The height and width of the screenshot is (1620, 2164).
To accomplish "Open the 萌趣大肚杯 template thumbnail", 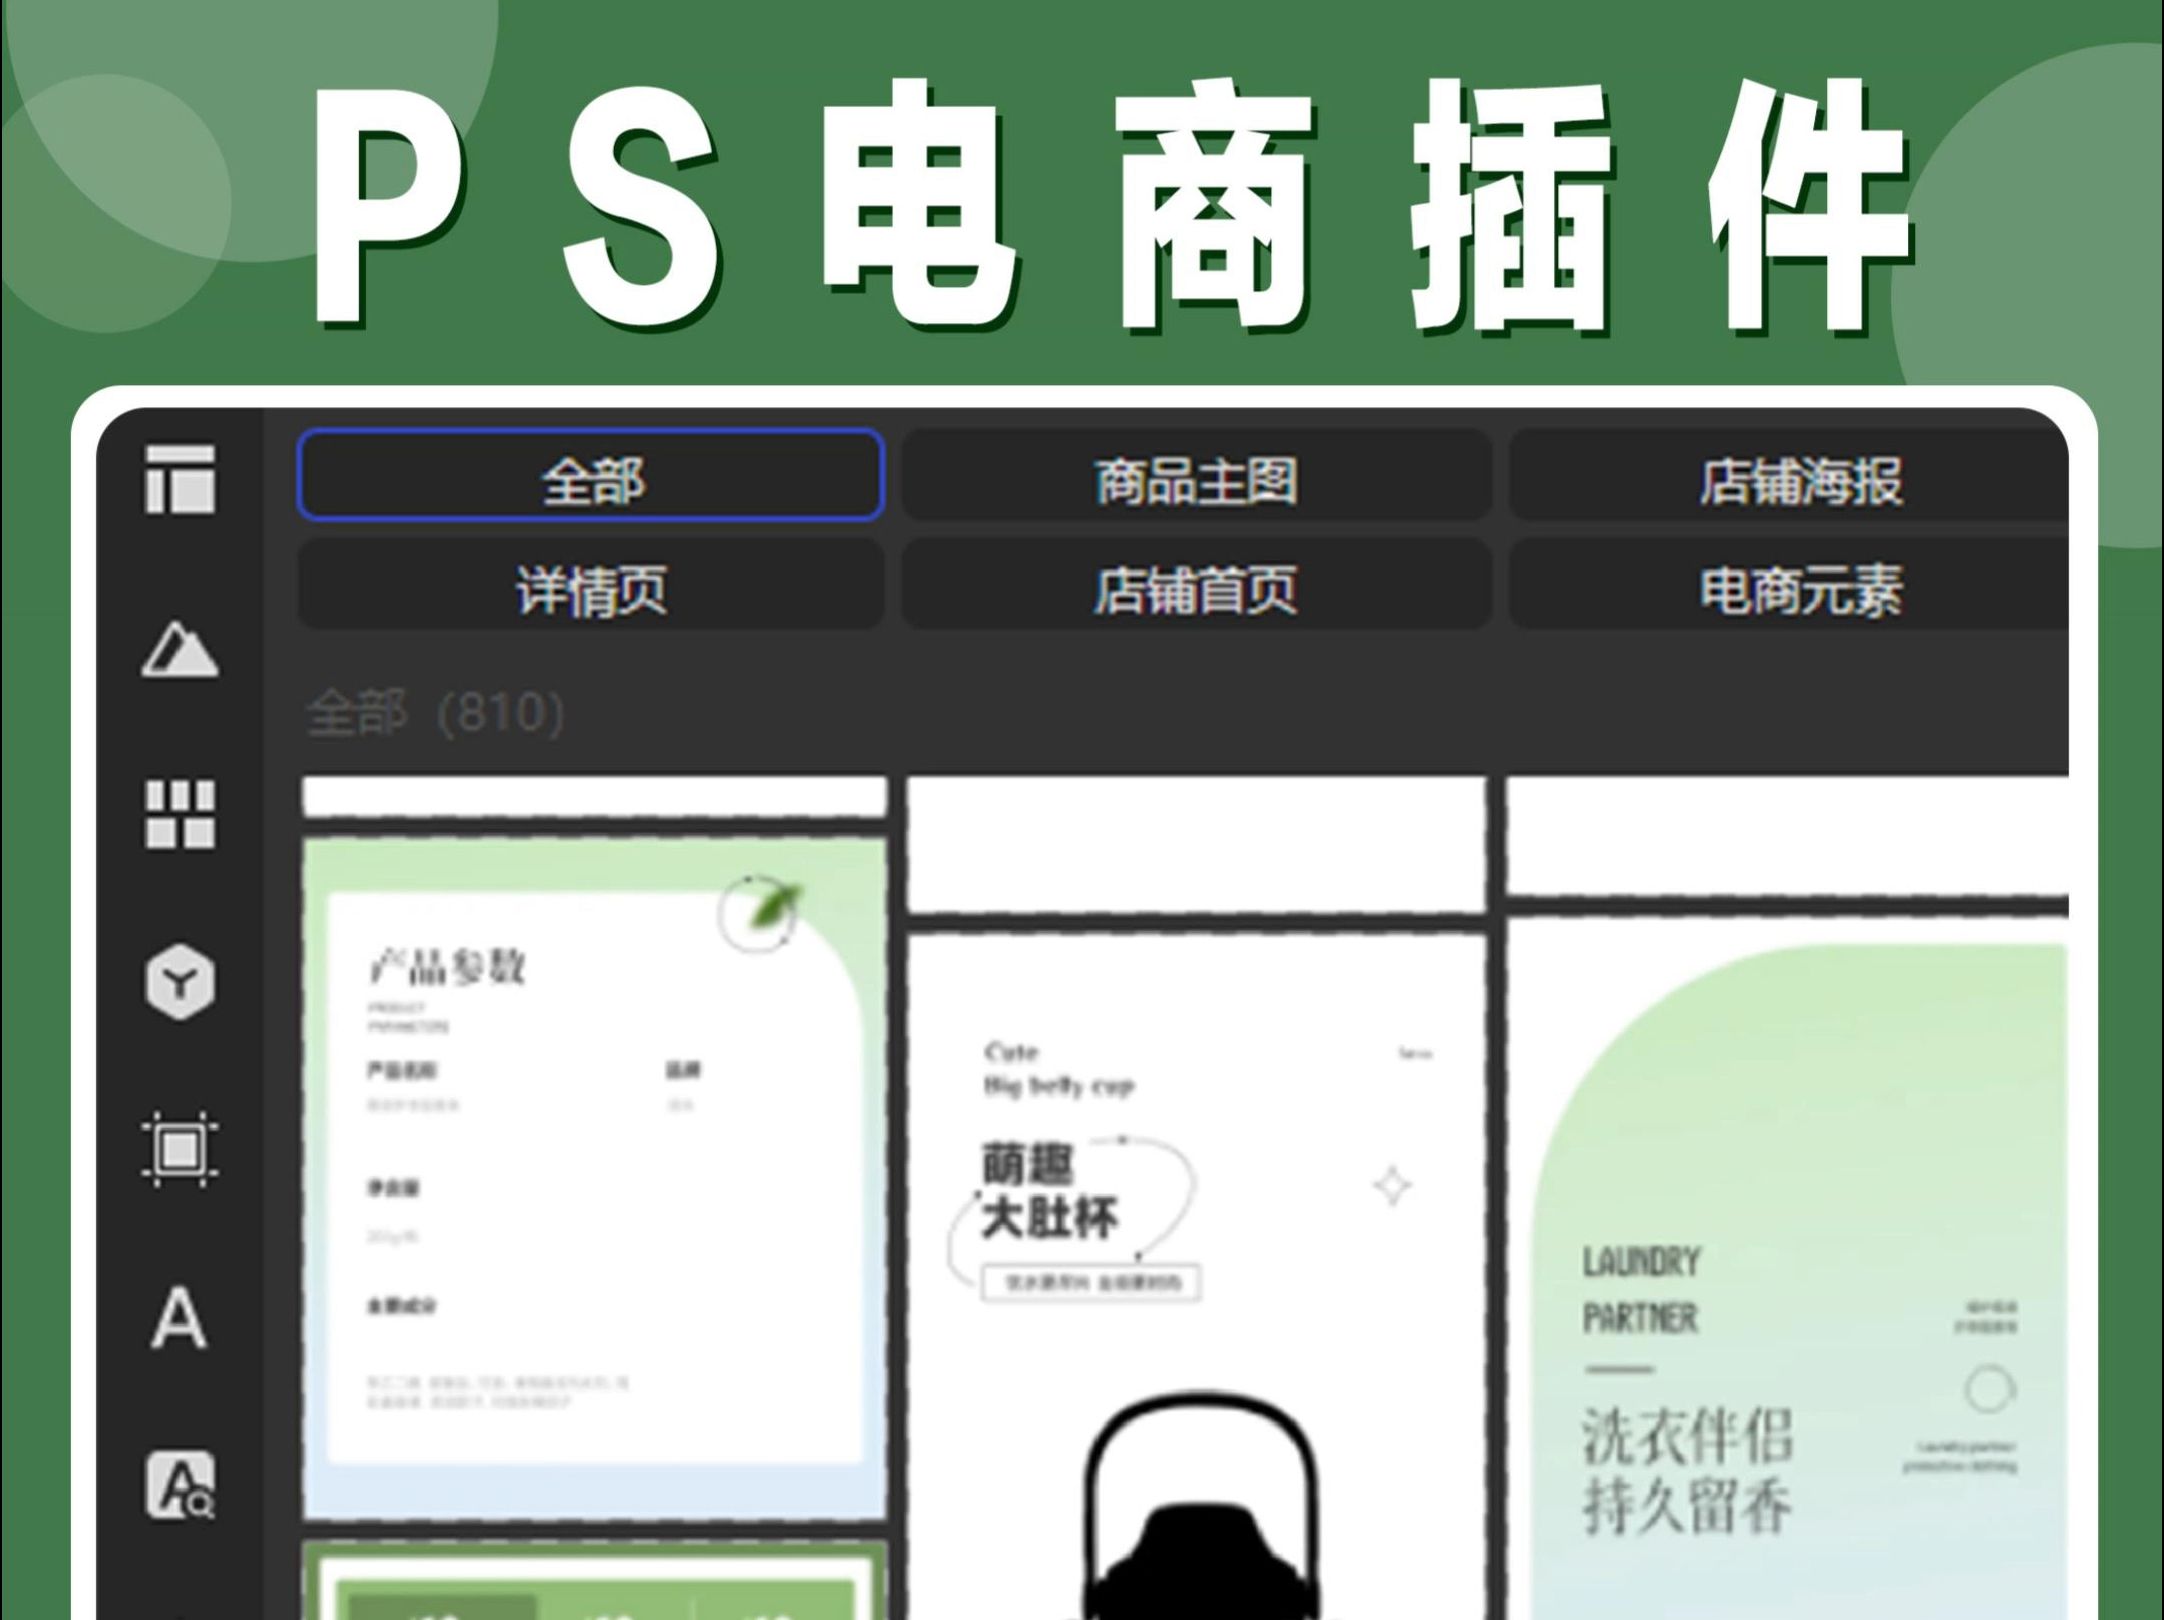I will click(1196, 1277).
